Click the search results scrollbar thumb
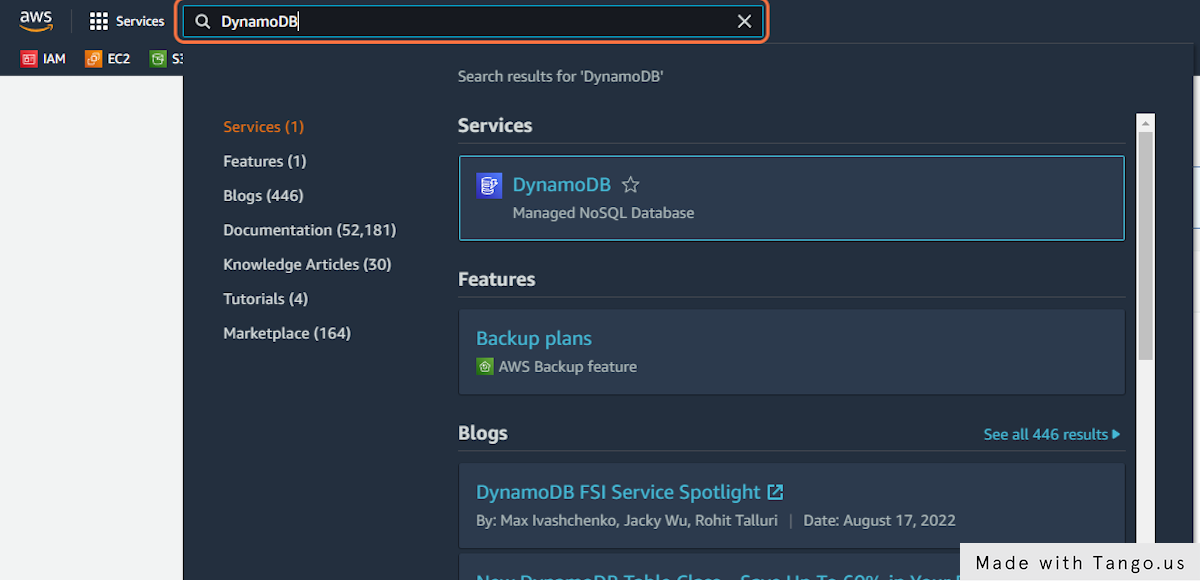Image resolution: width=1200 pixels, height=581 pixels. coord(1146,245)
